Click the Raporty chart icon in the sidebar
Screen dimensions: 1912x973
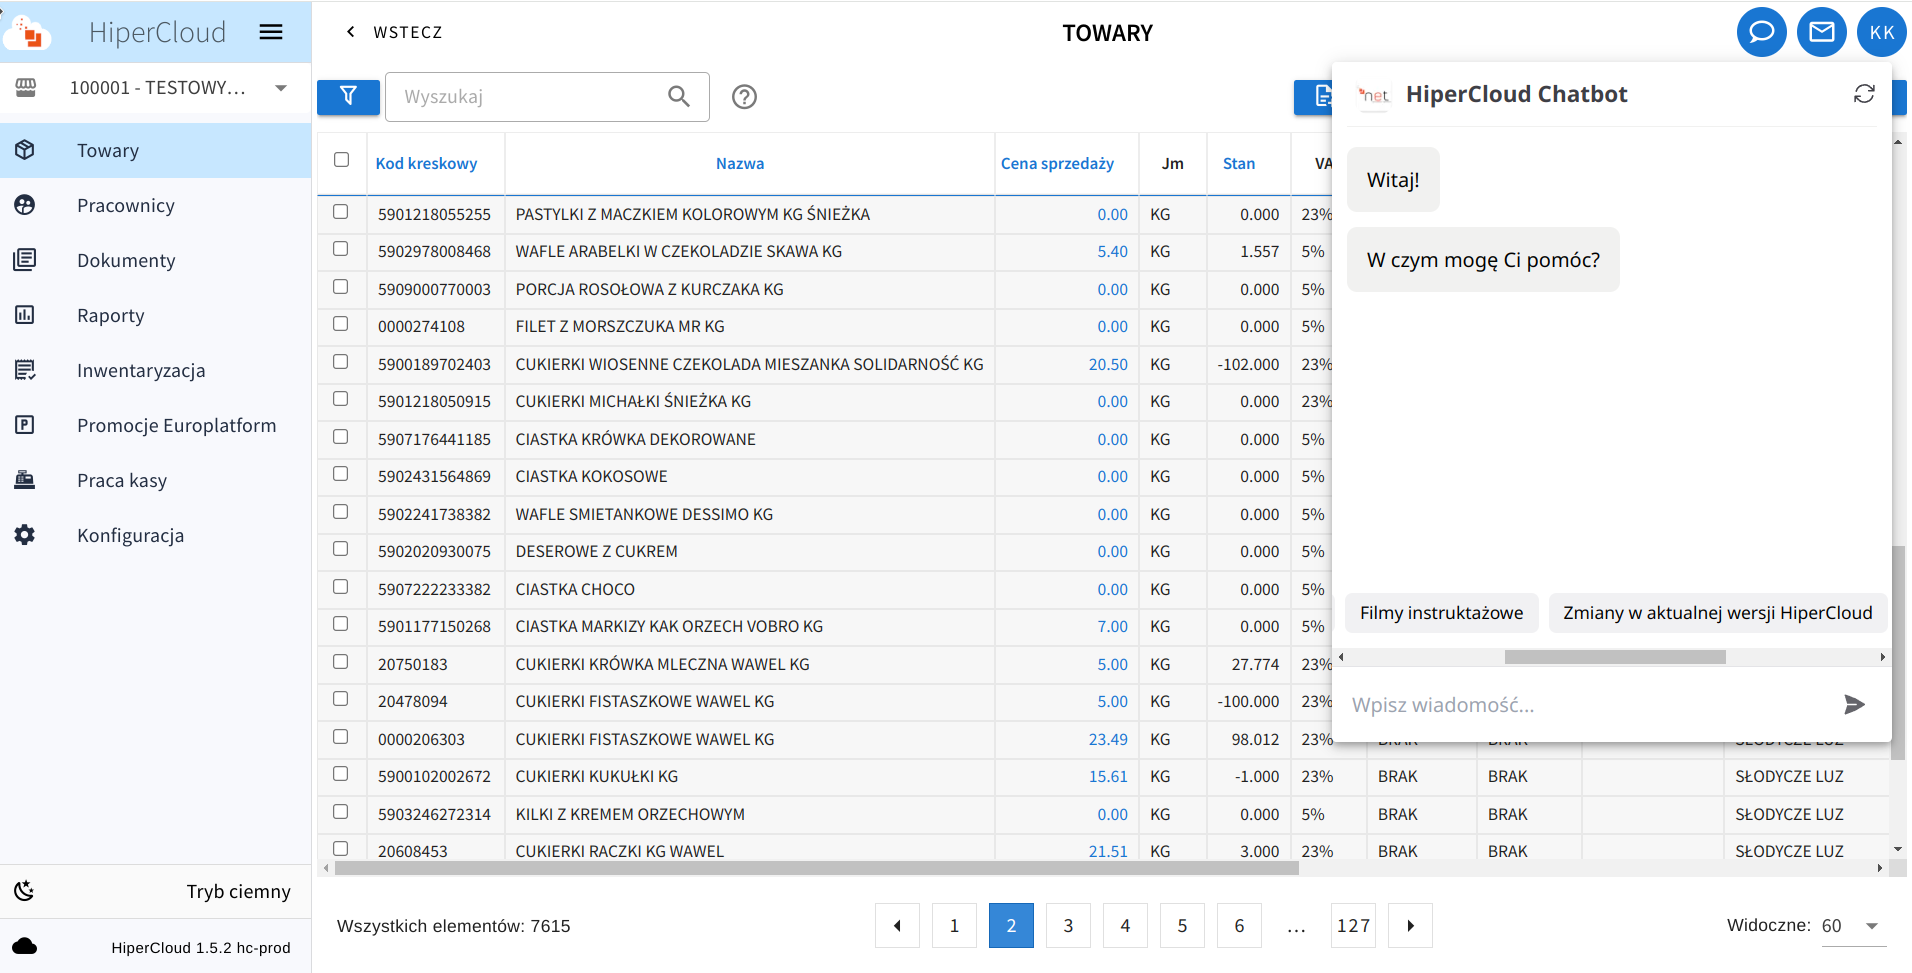25,315
